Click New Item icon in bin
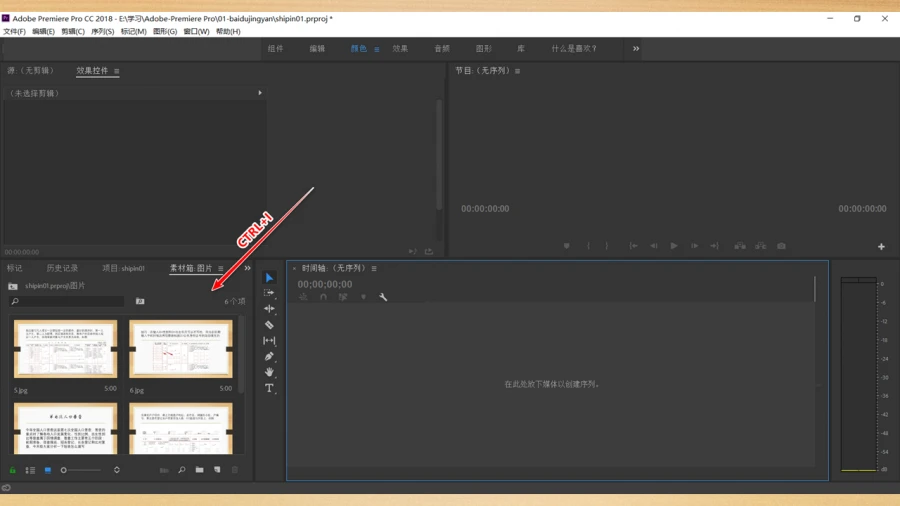900x506 pixels. [x=217, y=470]
